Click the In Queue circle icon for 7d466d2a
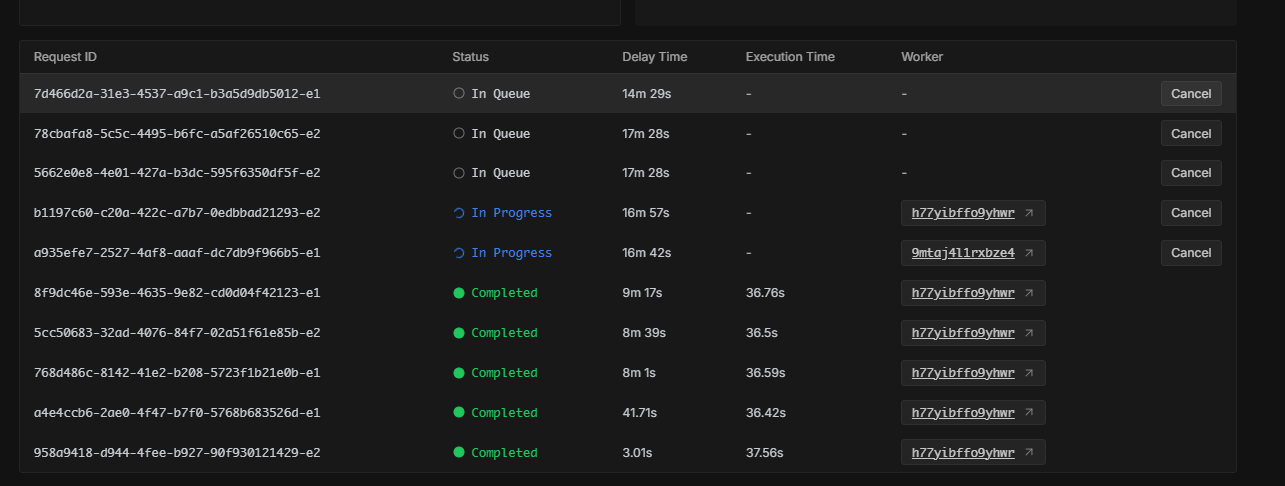The image size is (1285, 486). coord(459,93)
